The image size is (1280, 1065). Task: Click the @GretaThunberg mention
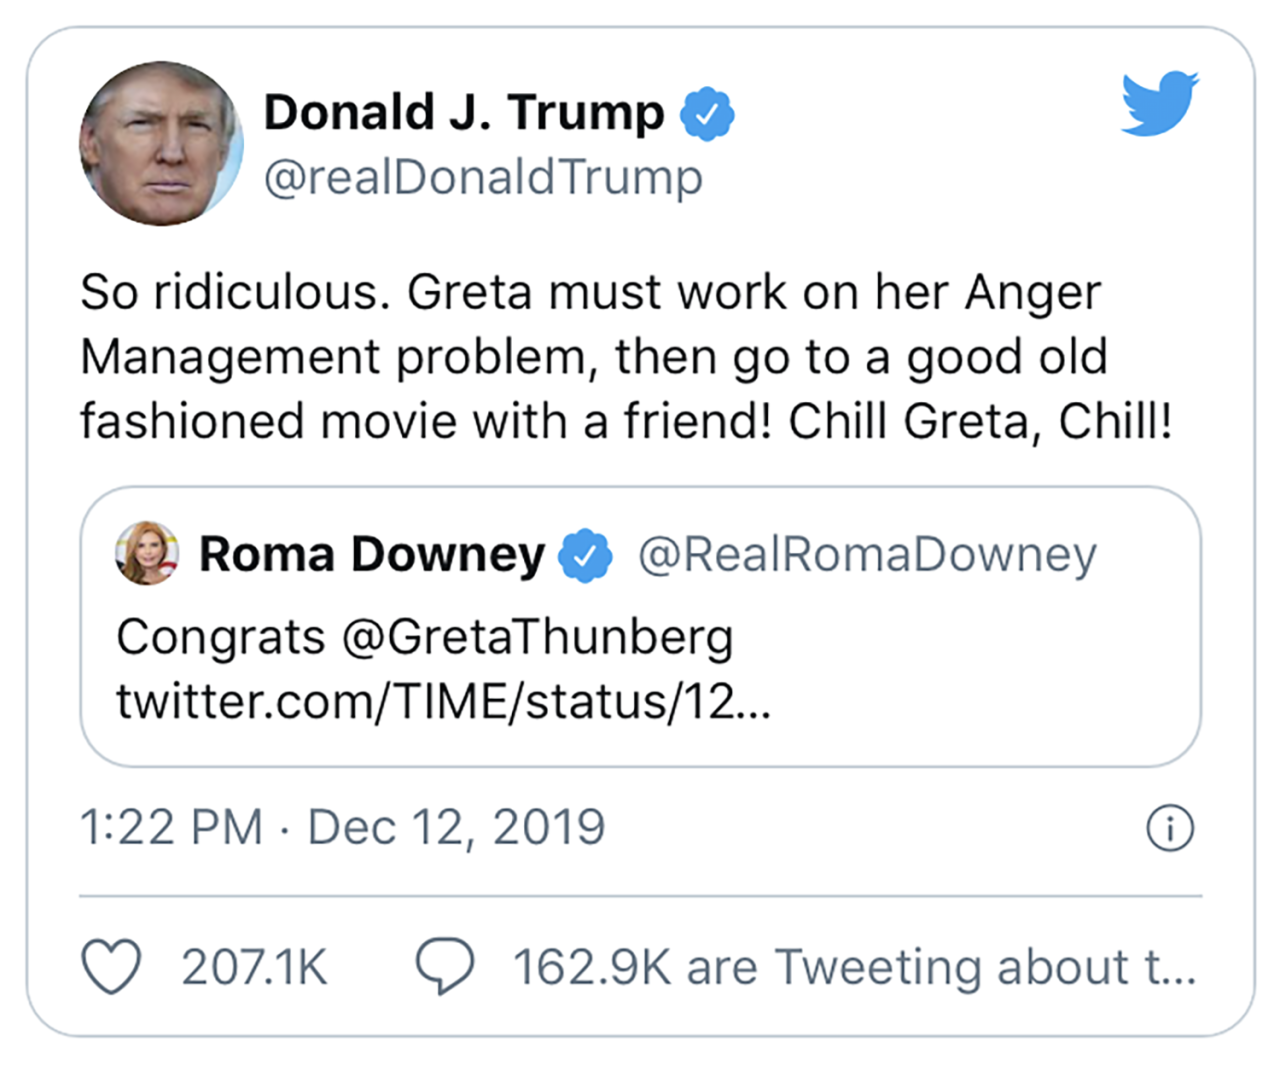click(537, 637)
